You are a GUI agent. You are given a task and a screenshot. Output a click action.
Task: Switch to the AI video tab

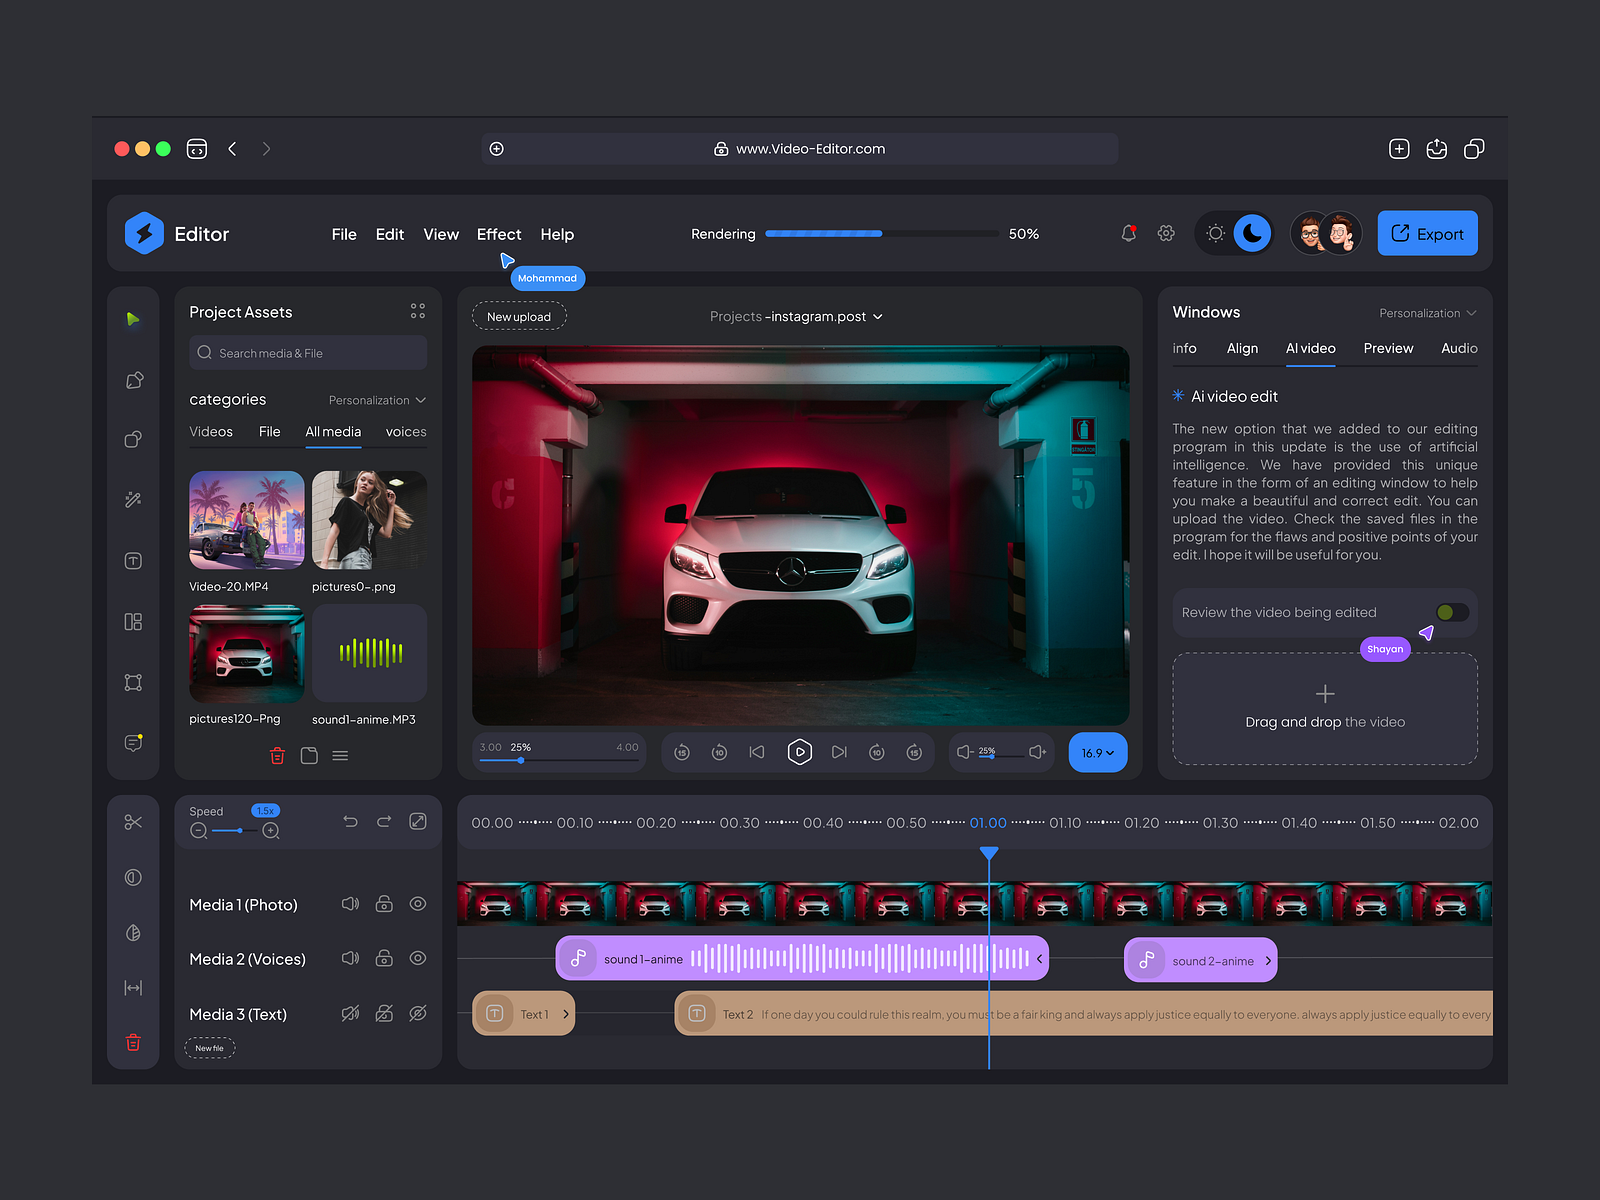pos(1310,348)
